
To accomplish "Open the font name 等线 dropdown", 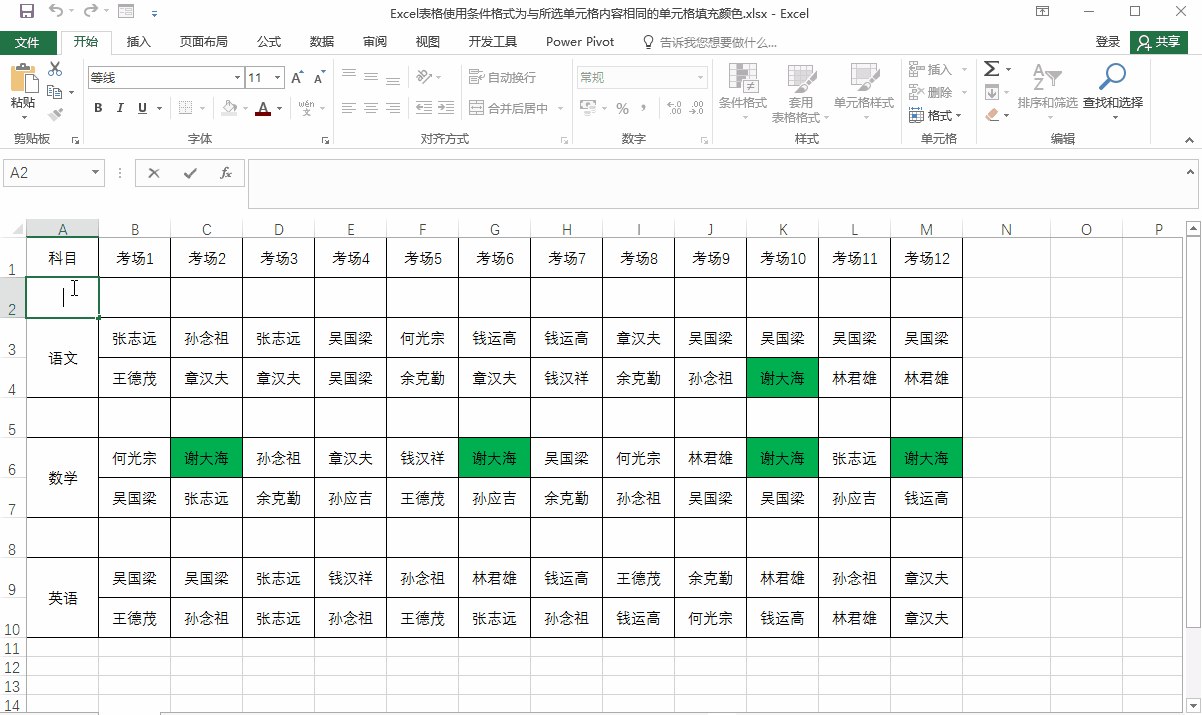I will click(237, 77).
